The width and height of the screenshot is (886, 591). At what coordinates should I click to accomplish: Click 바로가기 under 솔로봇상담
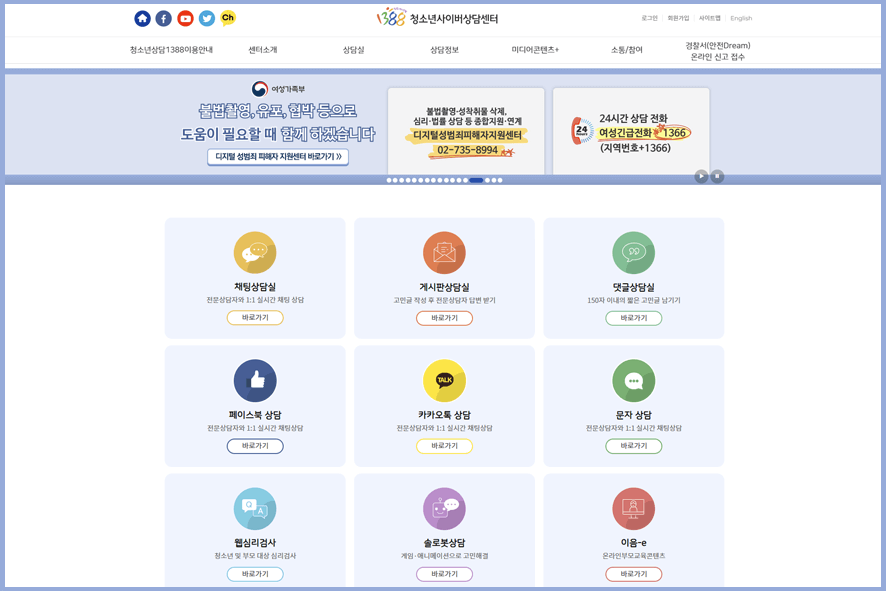(444, 574)
